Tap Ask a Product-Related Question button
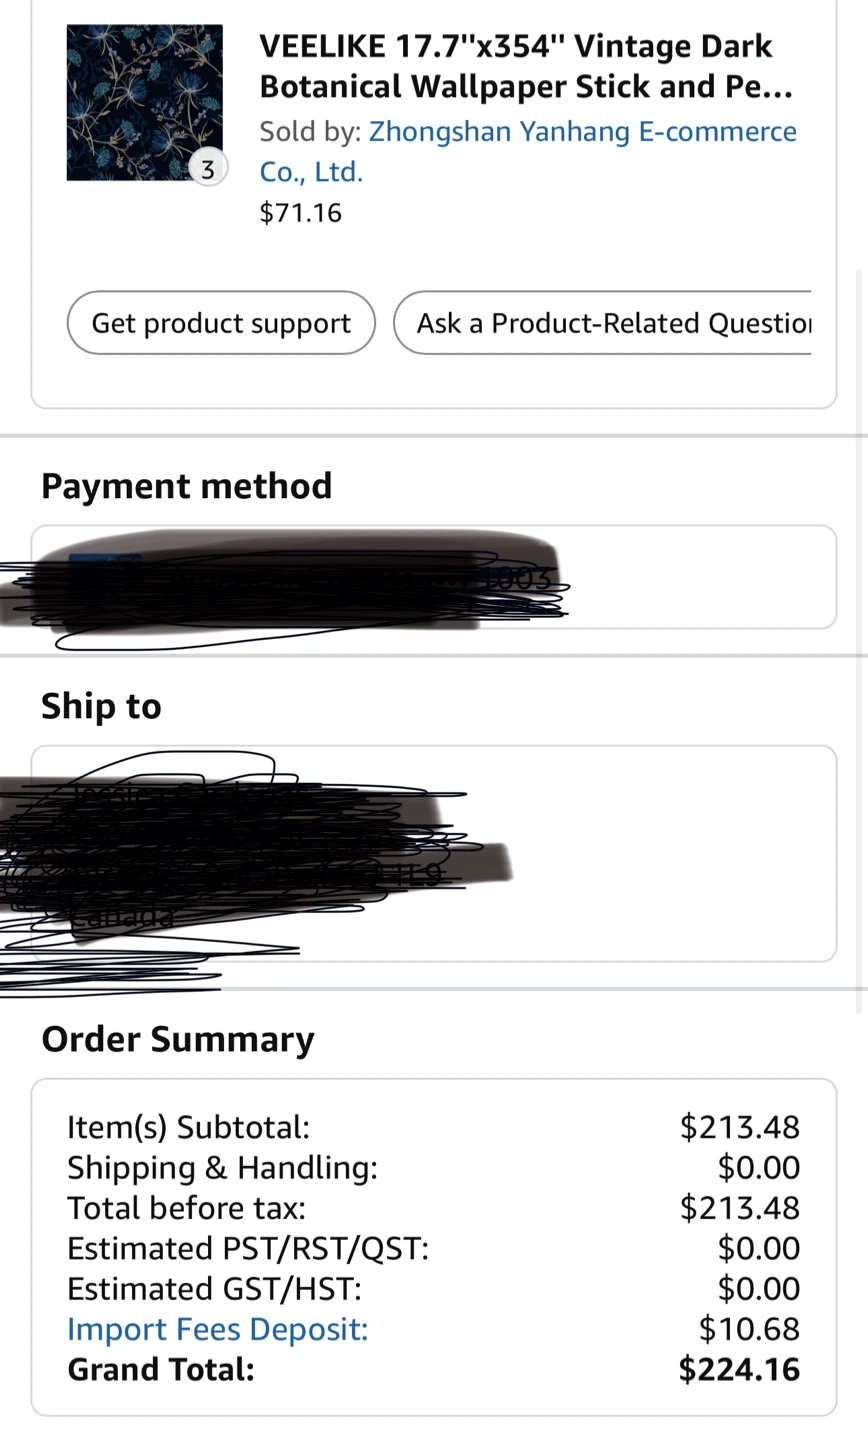This screenshot has width=868, height=1440. click(x=602, y=323)
